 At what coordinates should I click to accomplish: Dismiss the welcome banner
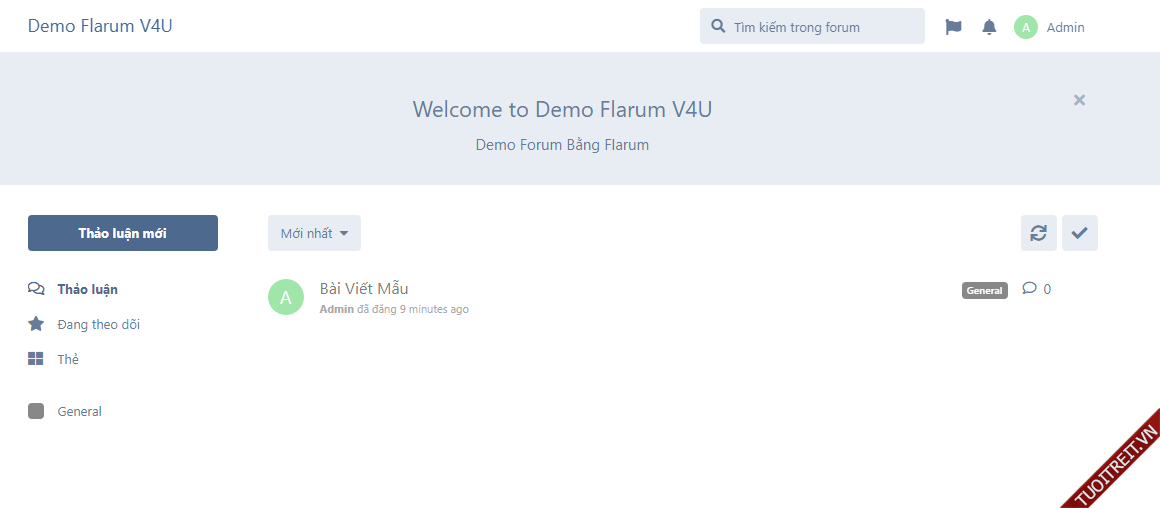tap(1079, 100)
